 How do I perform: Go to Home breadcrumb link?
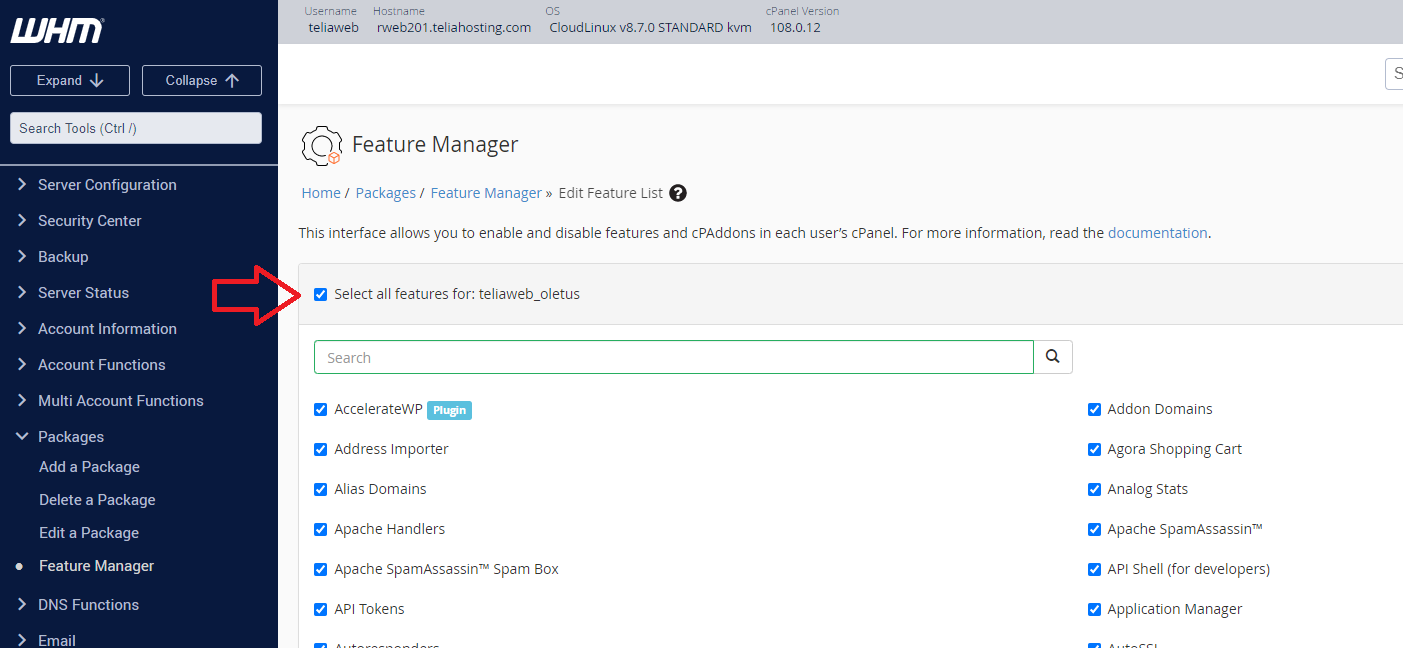[321, 193]
